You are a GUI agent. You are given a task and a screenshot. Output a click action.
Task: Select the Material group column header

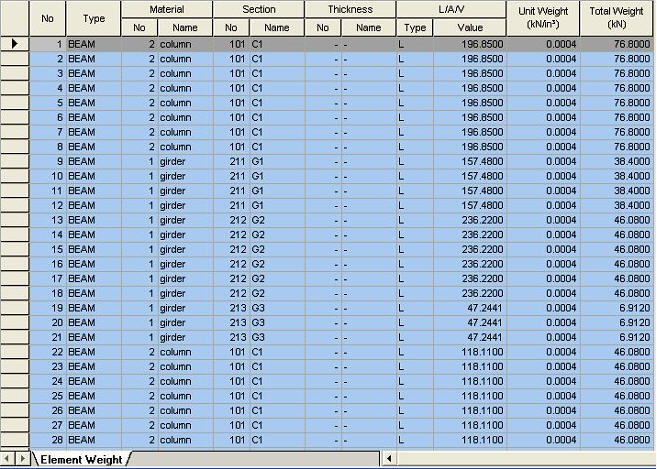tap(167, 10)
